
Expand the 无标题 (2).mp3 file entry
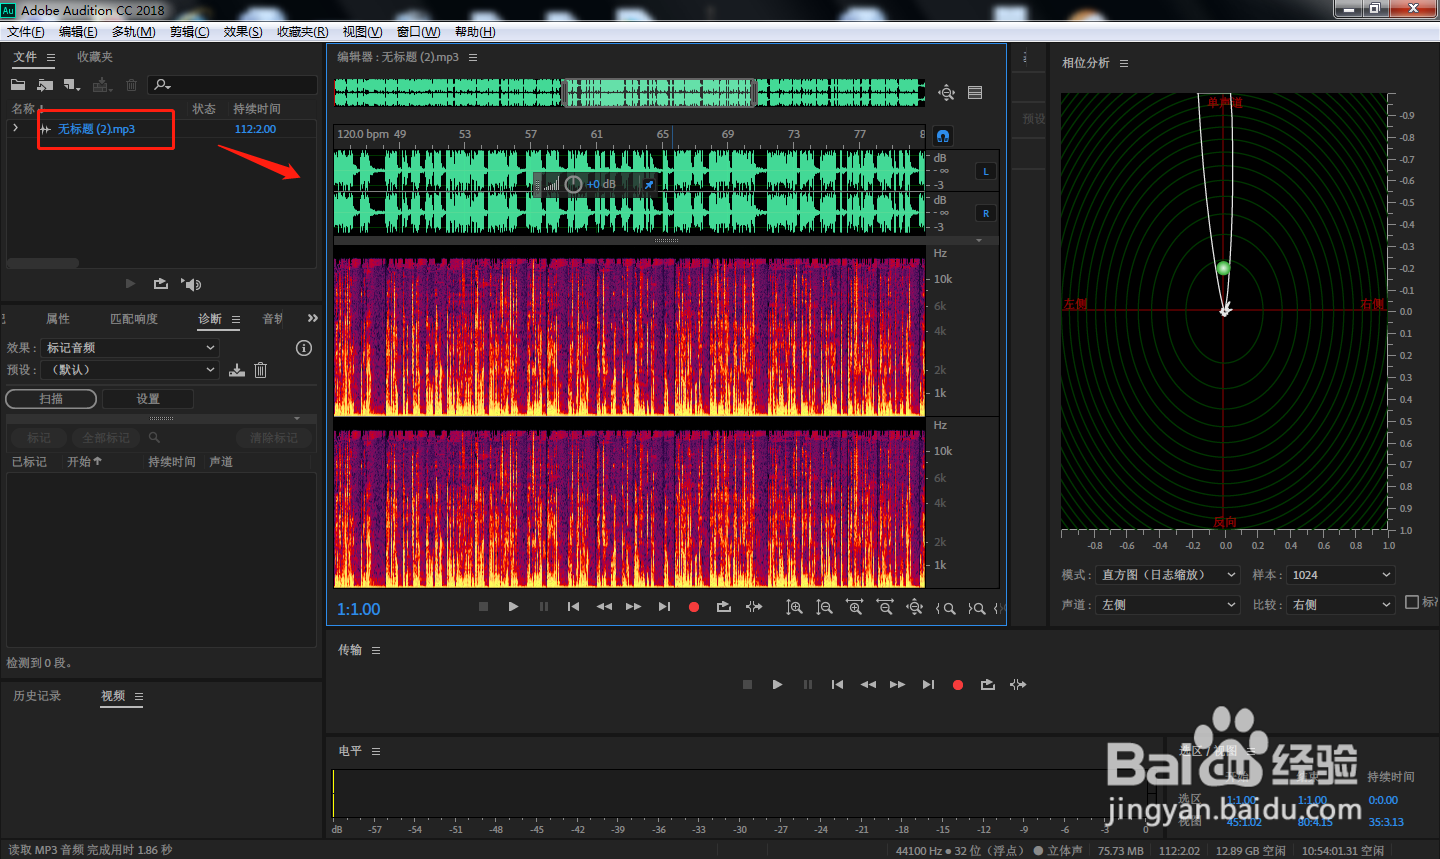[15, 128]
